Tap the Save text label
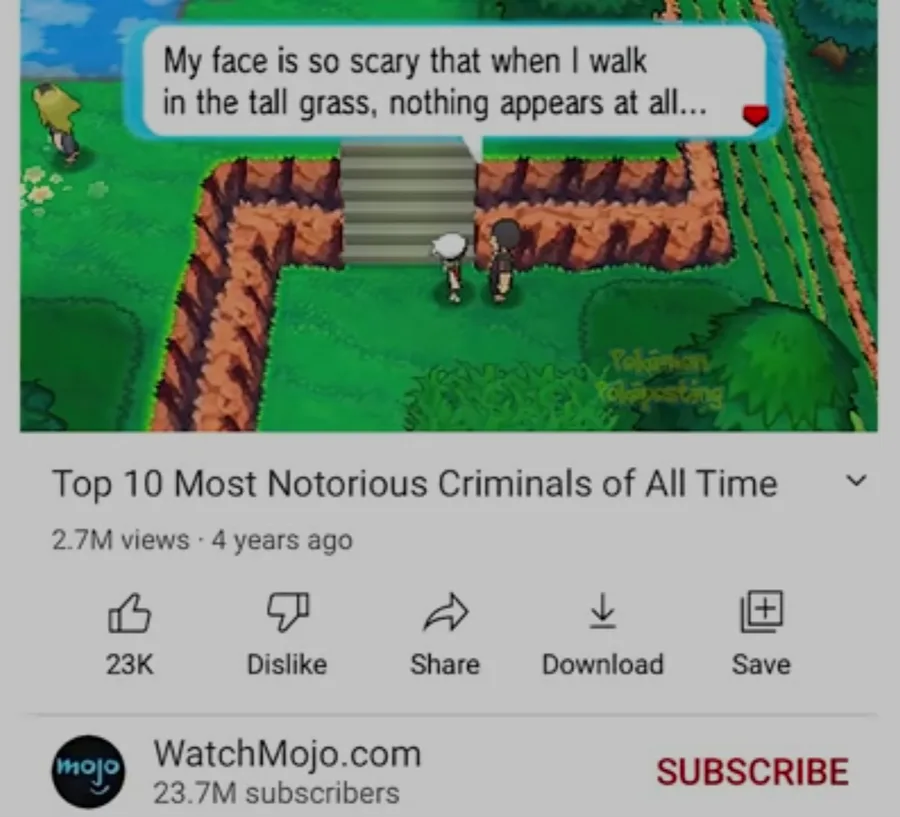900x817 pixels. click(x=761, y=664)
